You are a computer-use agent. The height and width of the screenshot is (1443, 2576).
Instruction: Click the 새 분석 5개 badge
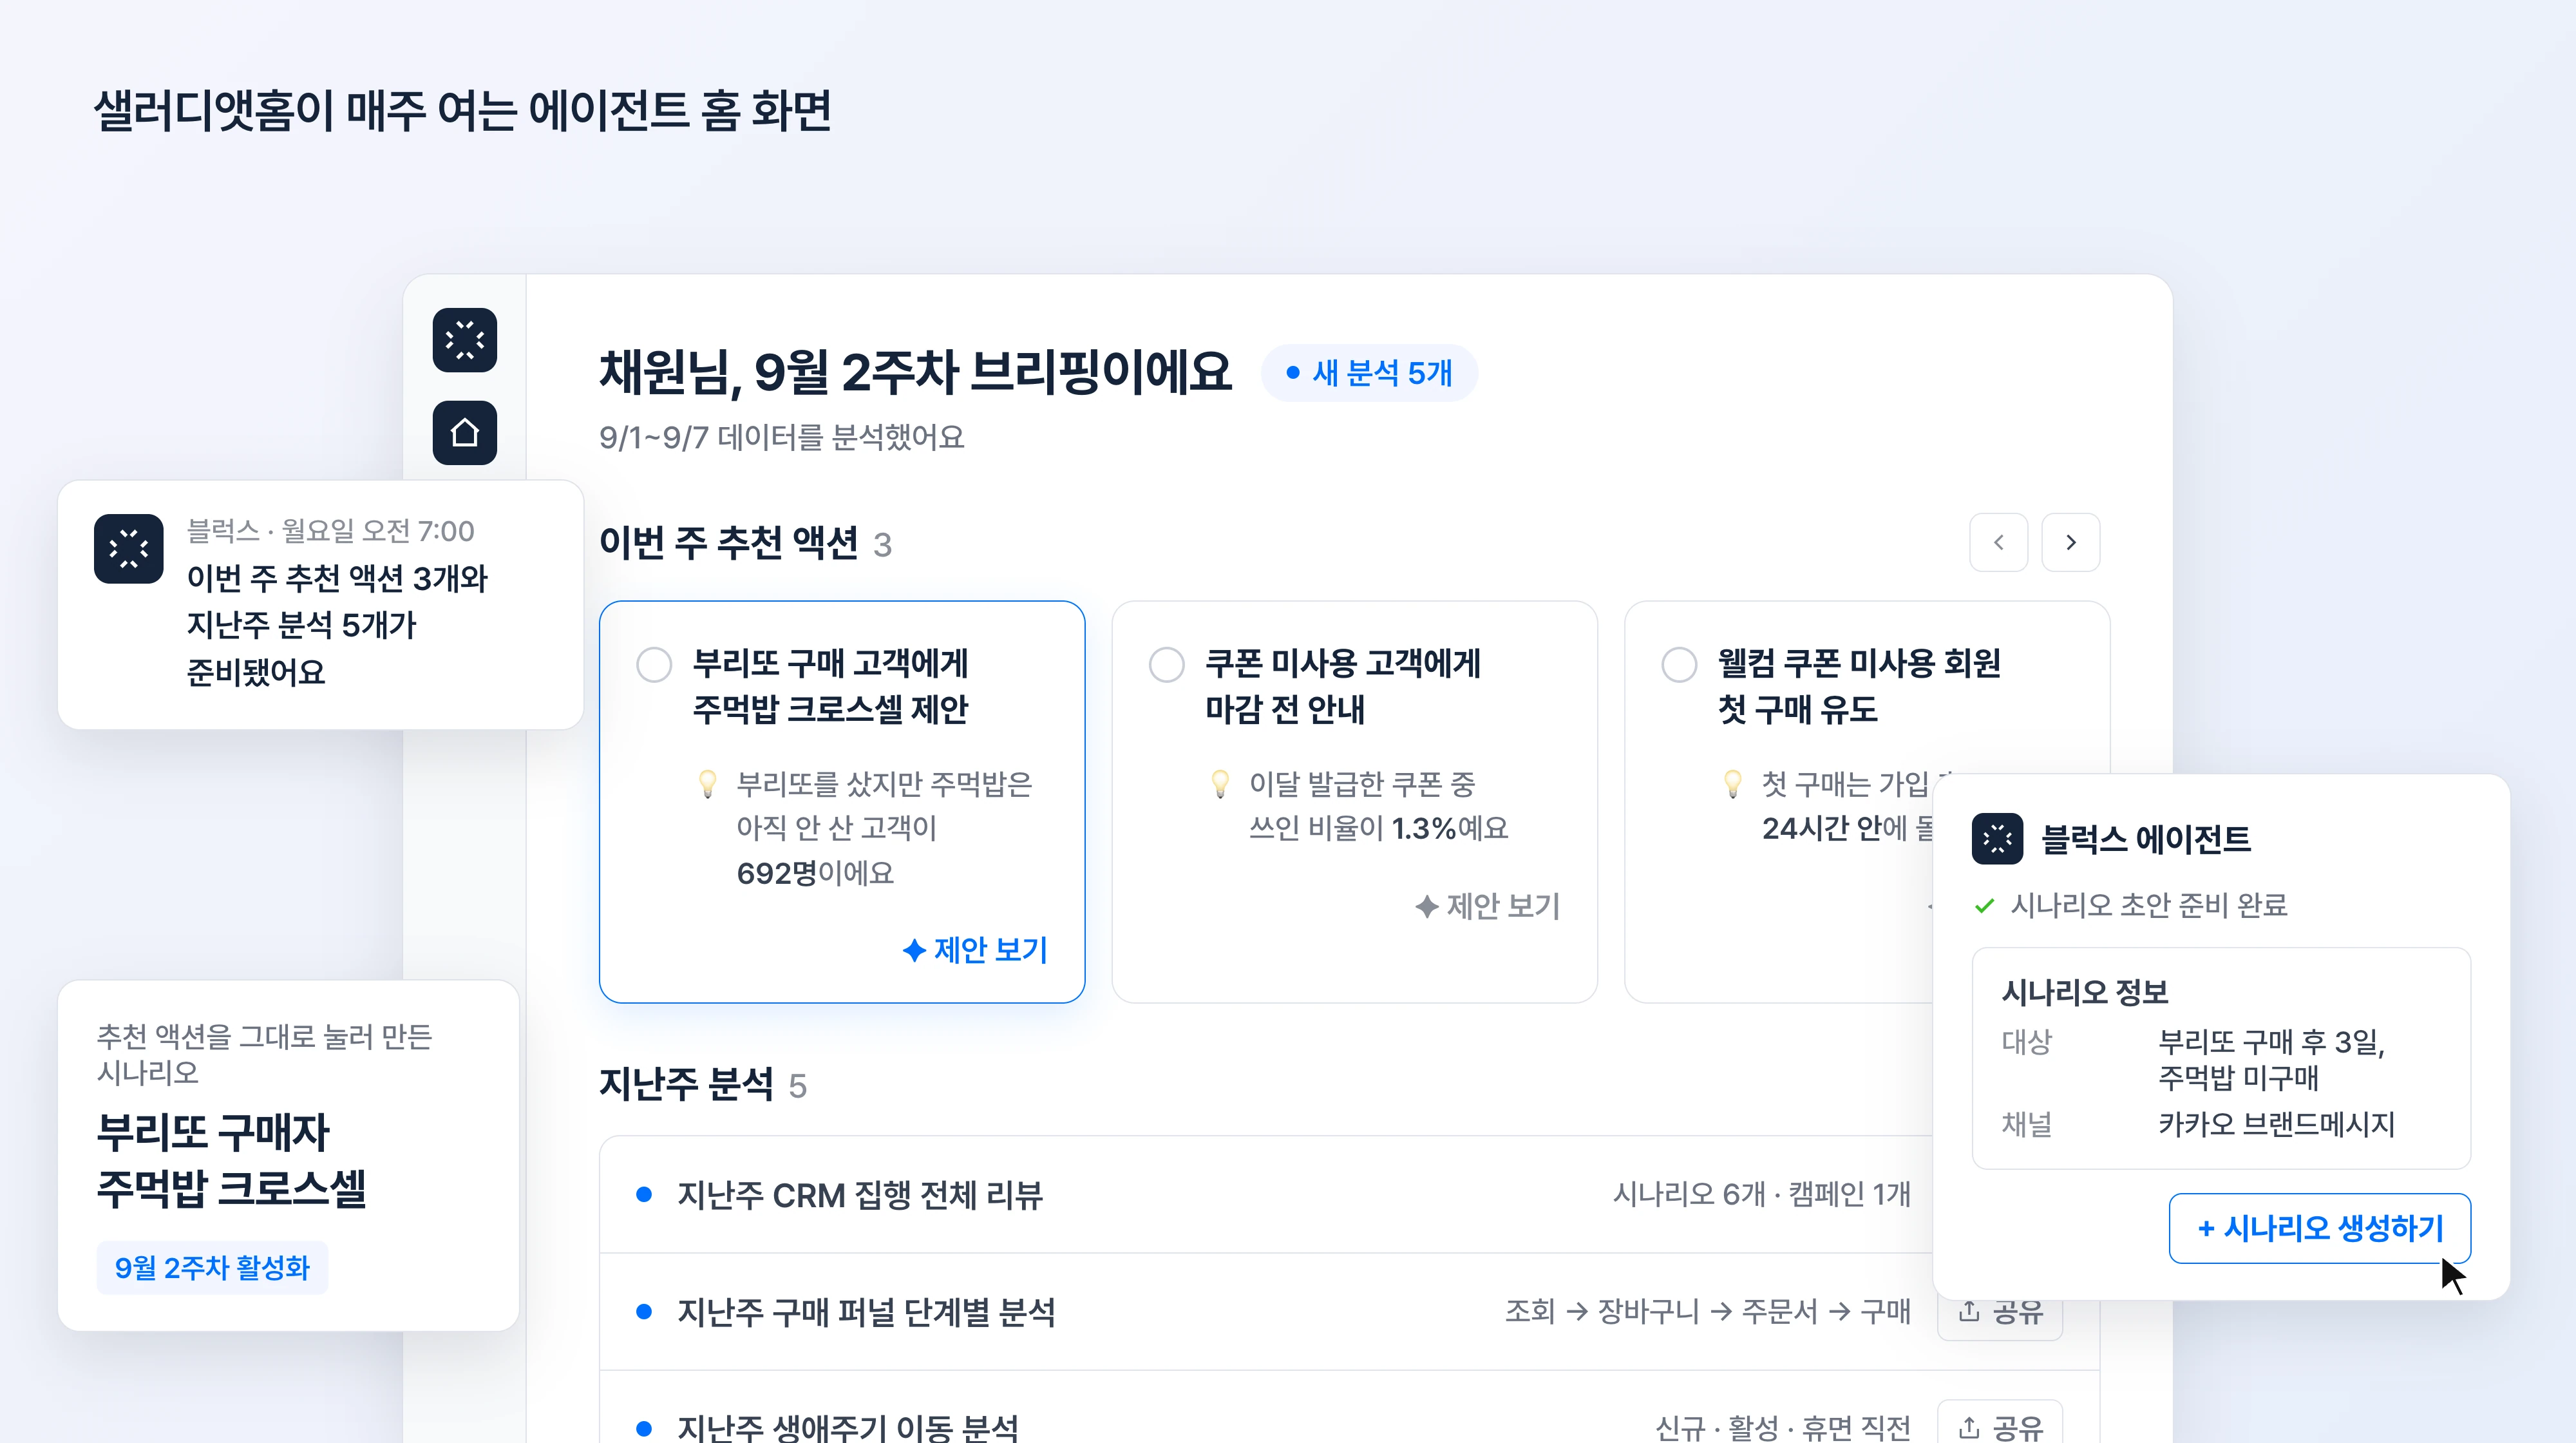coord(1369,374)
